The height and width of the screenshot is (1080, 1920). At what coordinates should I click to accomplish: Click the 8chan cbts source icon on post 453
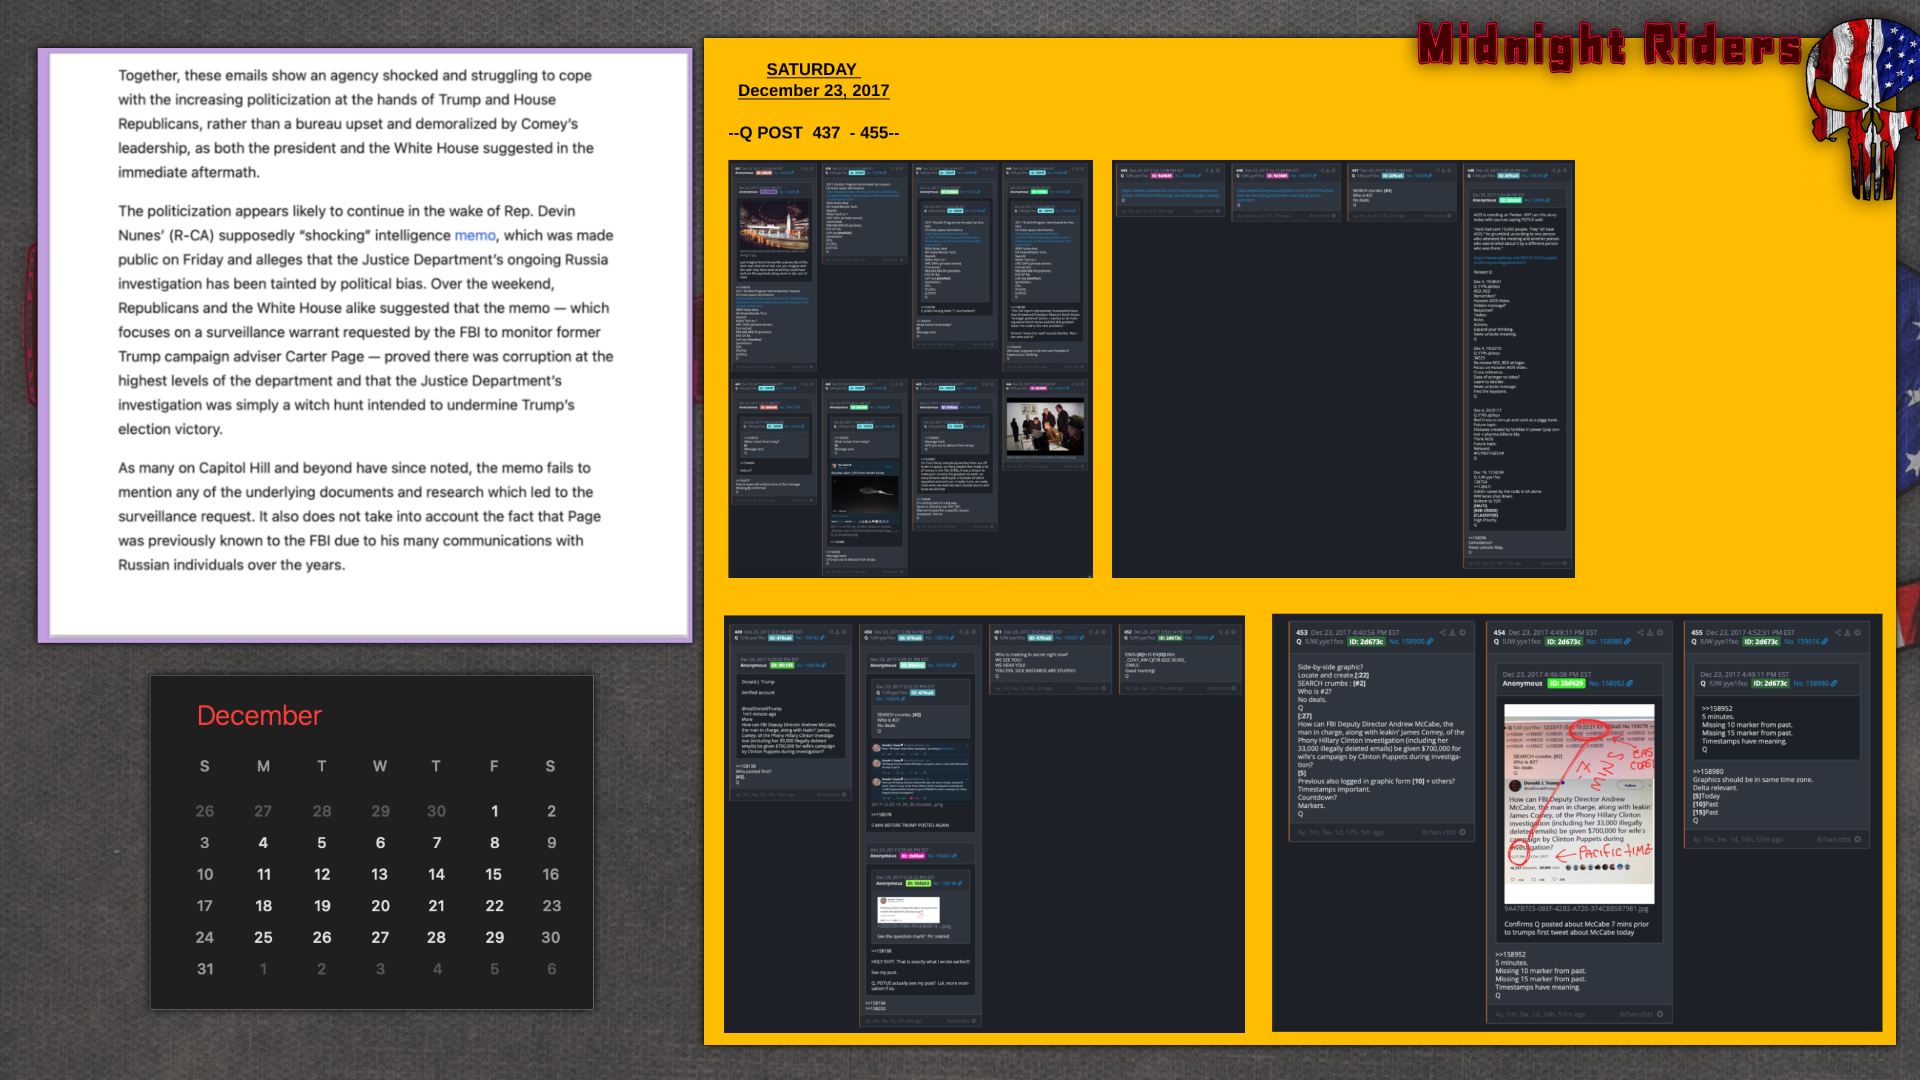(1462, 832)
